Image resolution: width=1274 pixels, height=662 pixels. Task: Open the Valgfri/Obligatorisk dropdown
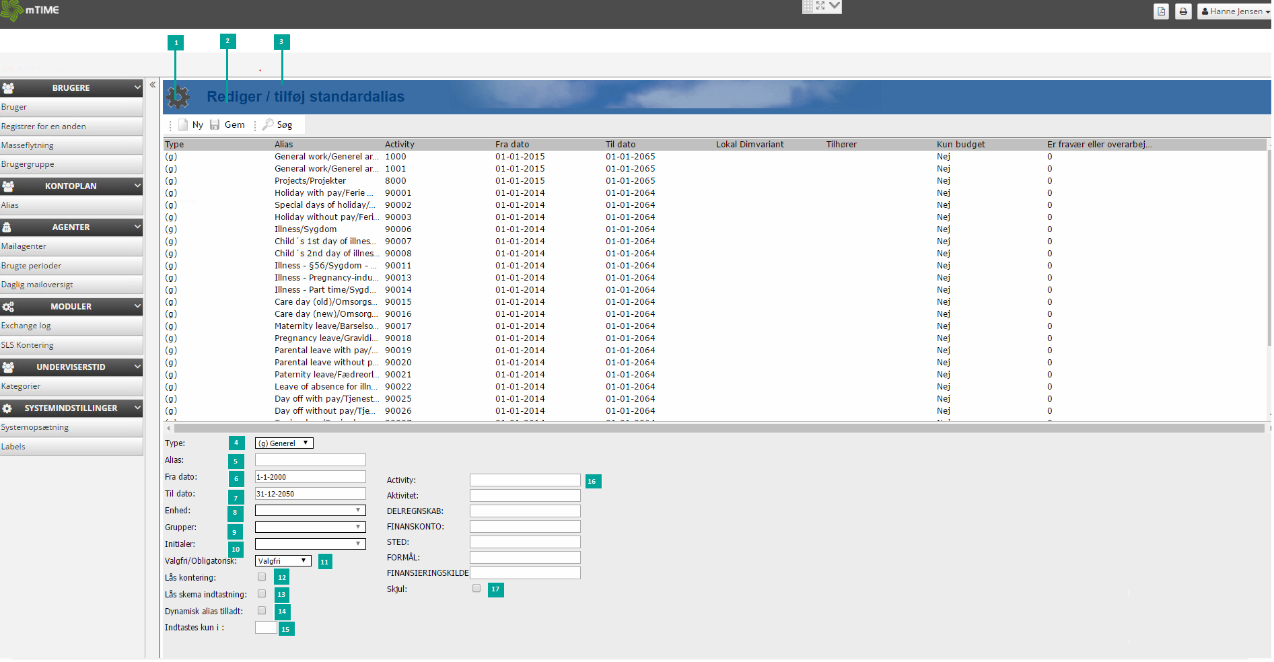[284, 561]
